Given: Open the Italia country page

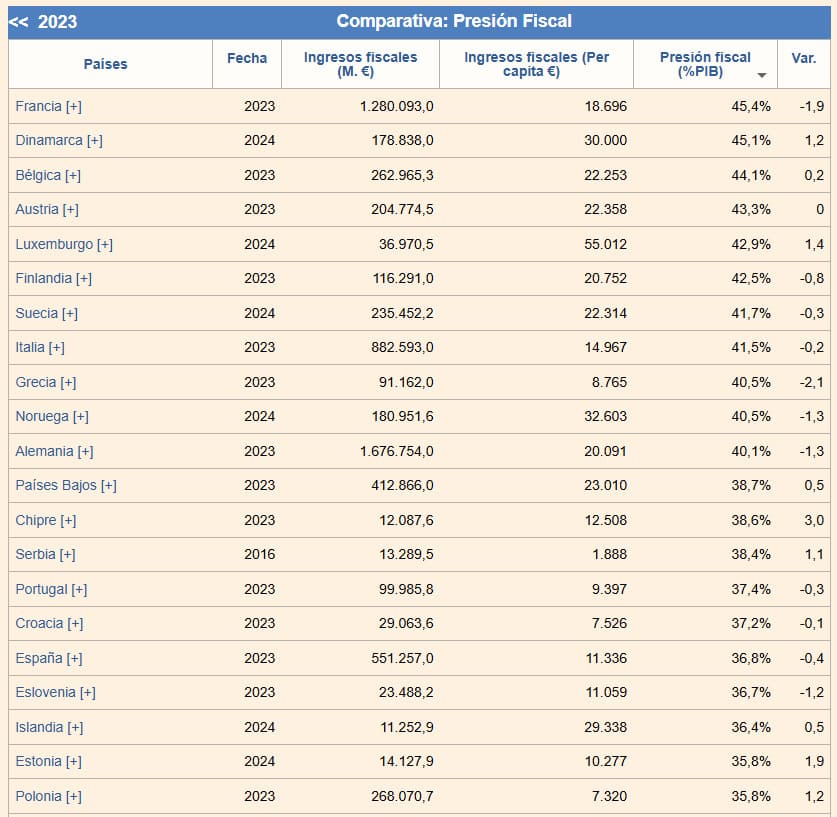Looking at the screenshot, I should tap(29, 347).
